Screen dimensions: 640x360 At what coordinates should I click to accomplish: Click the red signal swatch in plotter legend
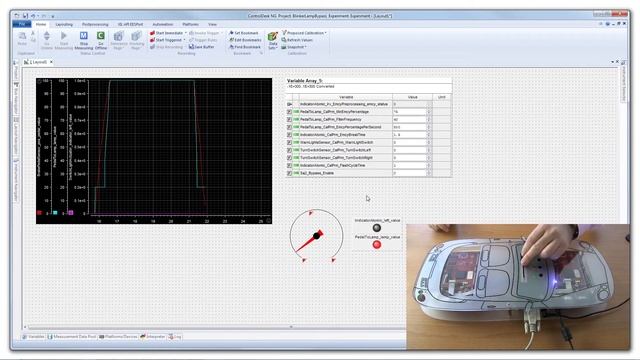tap(40, 213)
